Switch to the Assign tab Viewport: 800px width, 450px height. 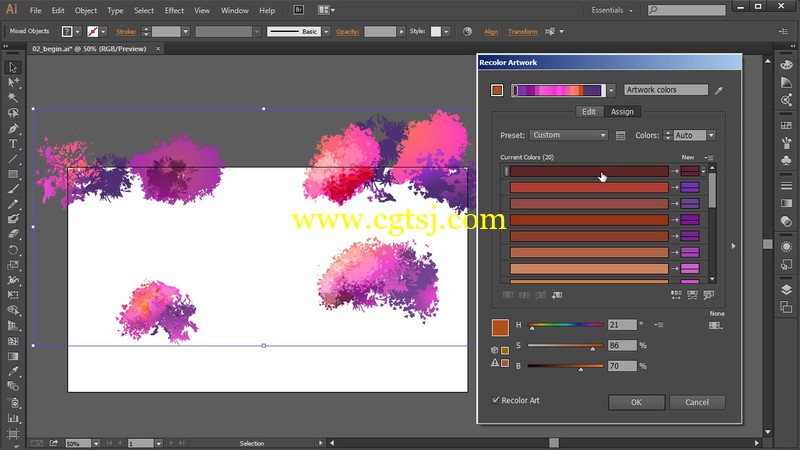coord(622,112)
